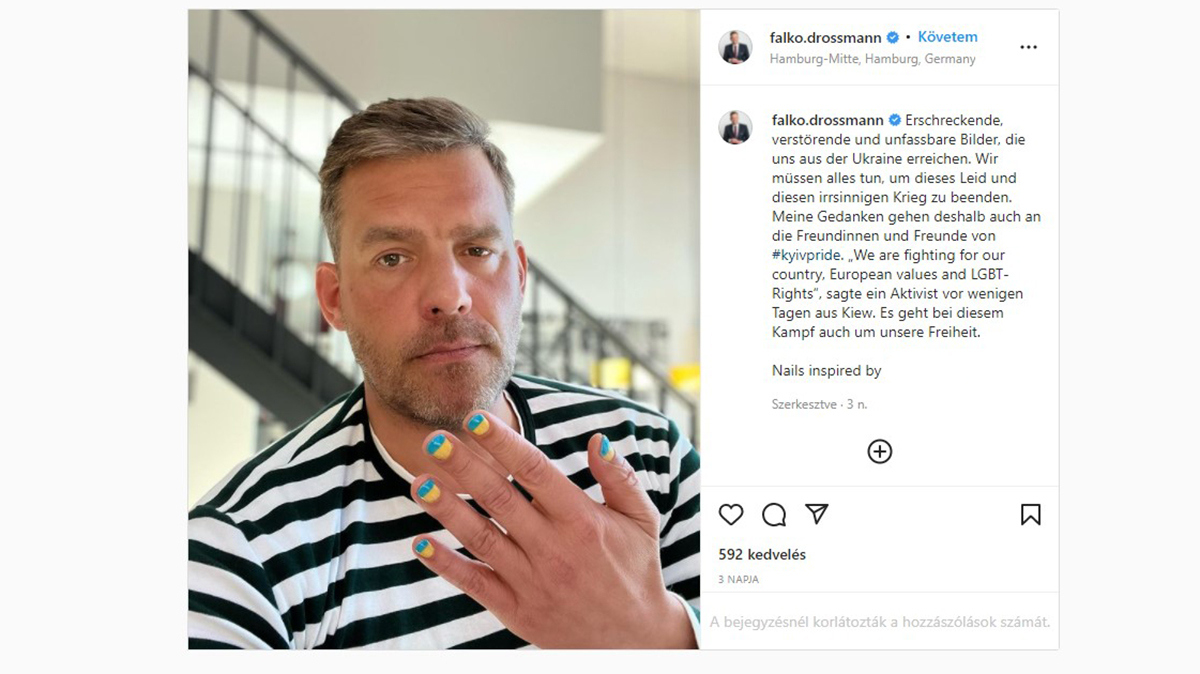
Task: View the 592 kedvelés likes list
Action: pyautogui.click(x=762, y=554)
